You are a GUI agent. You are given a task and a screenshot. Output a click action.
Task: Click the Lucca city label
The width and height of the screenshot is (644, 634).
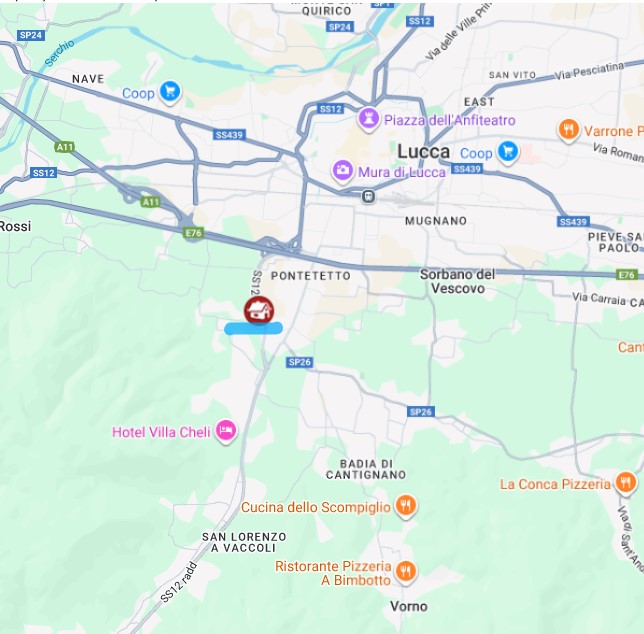423,152
